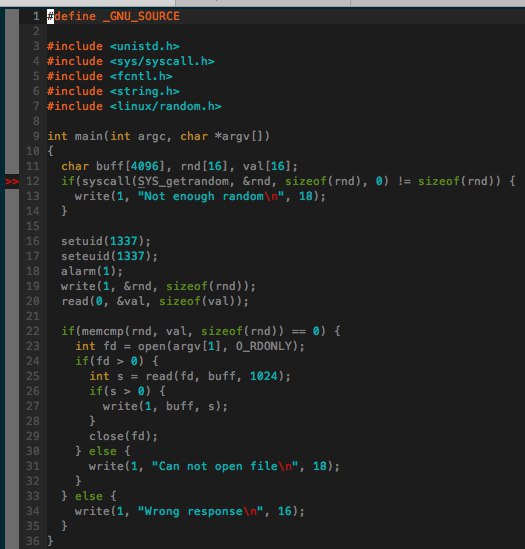Click the opening brace on line 10

(50, 151)
